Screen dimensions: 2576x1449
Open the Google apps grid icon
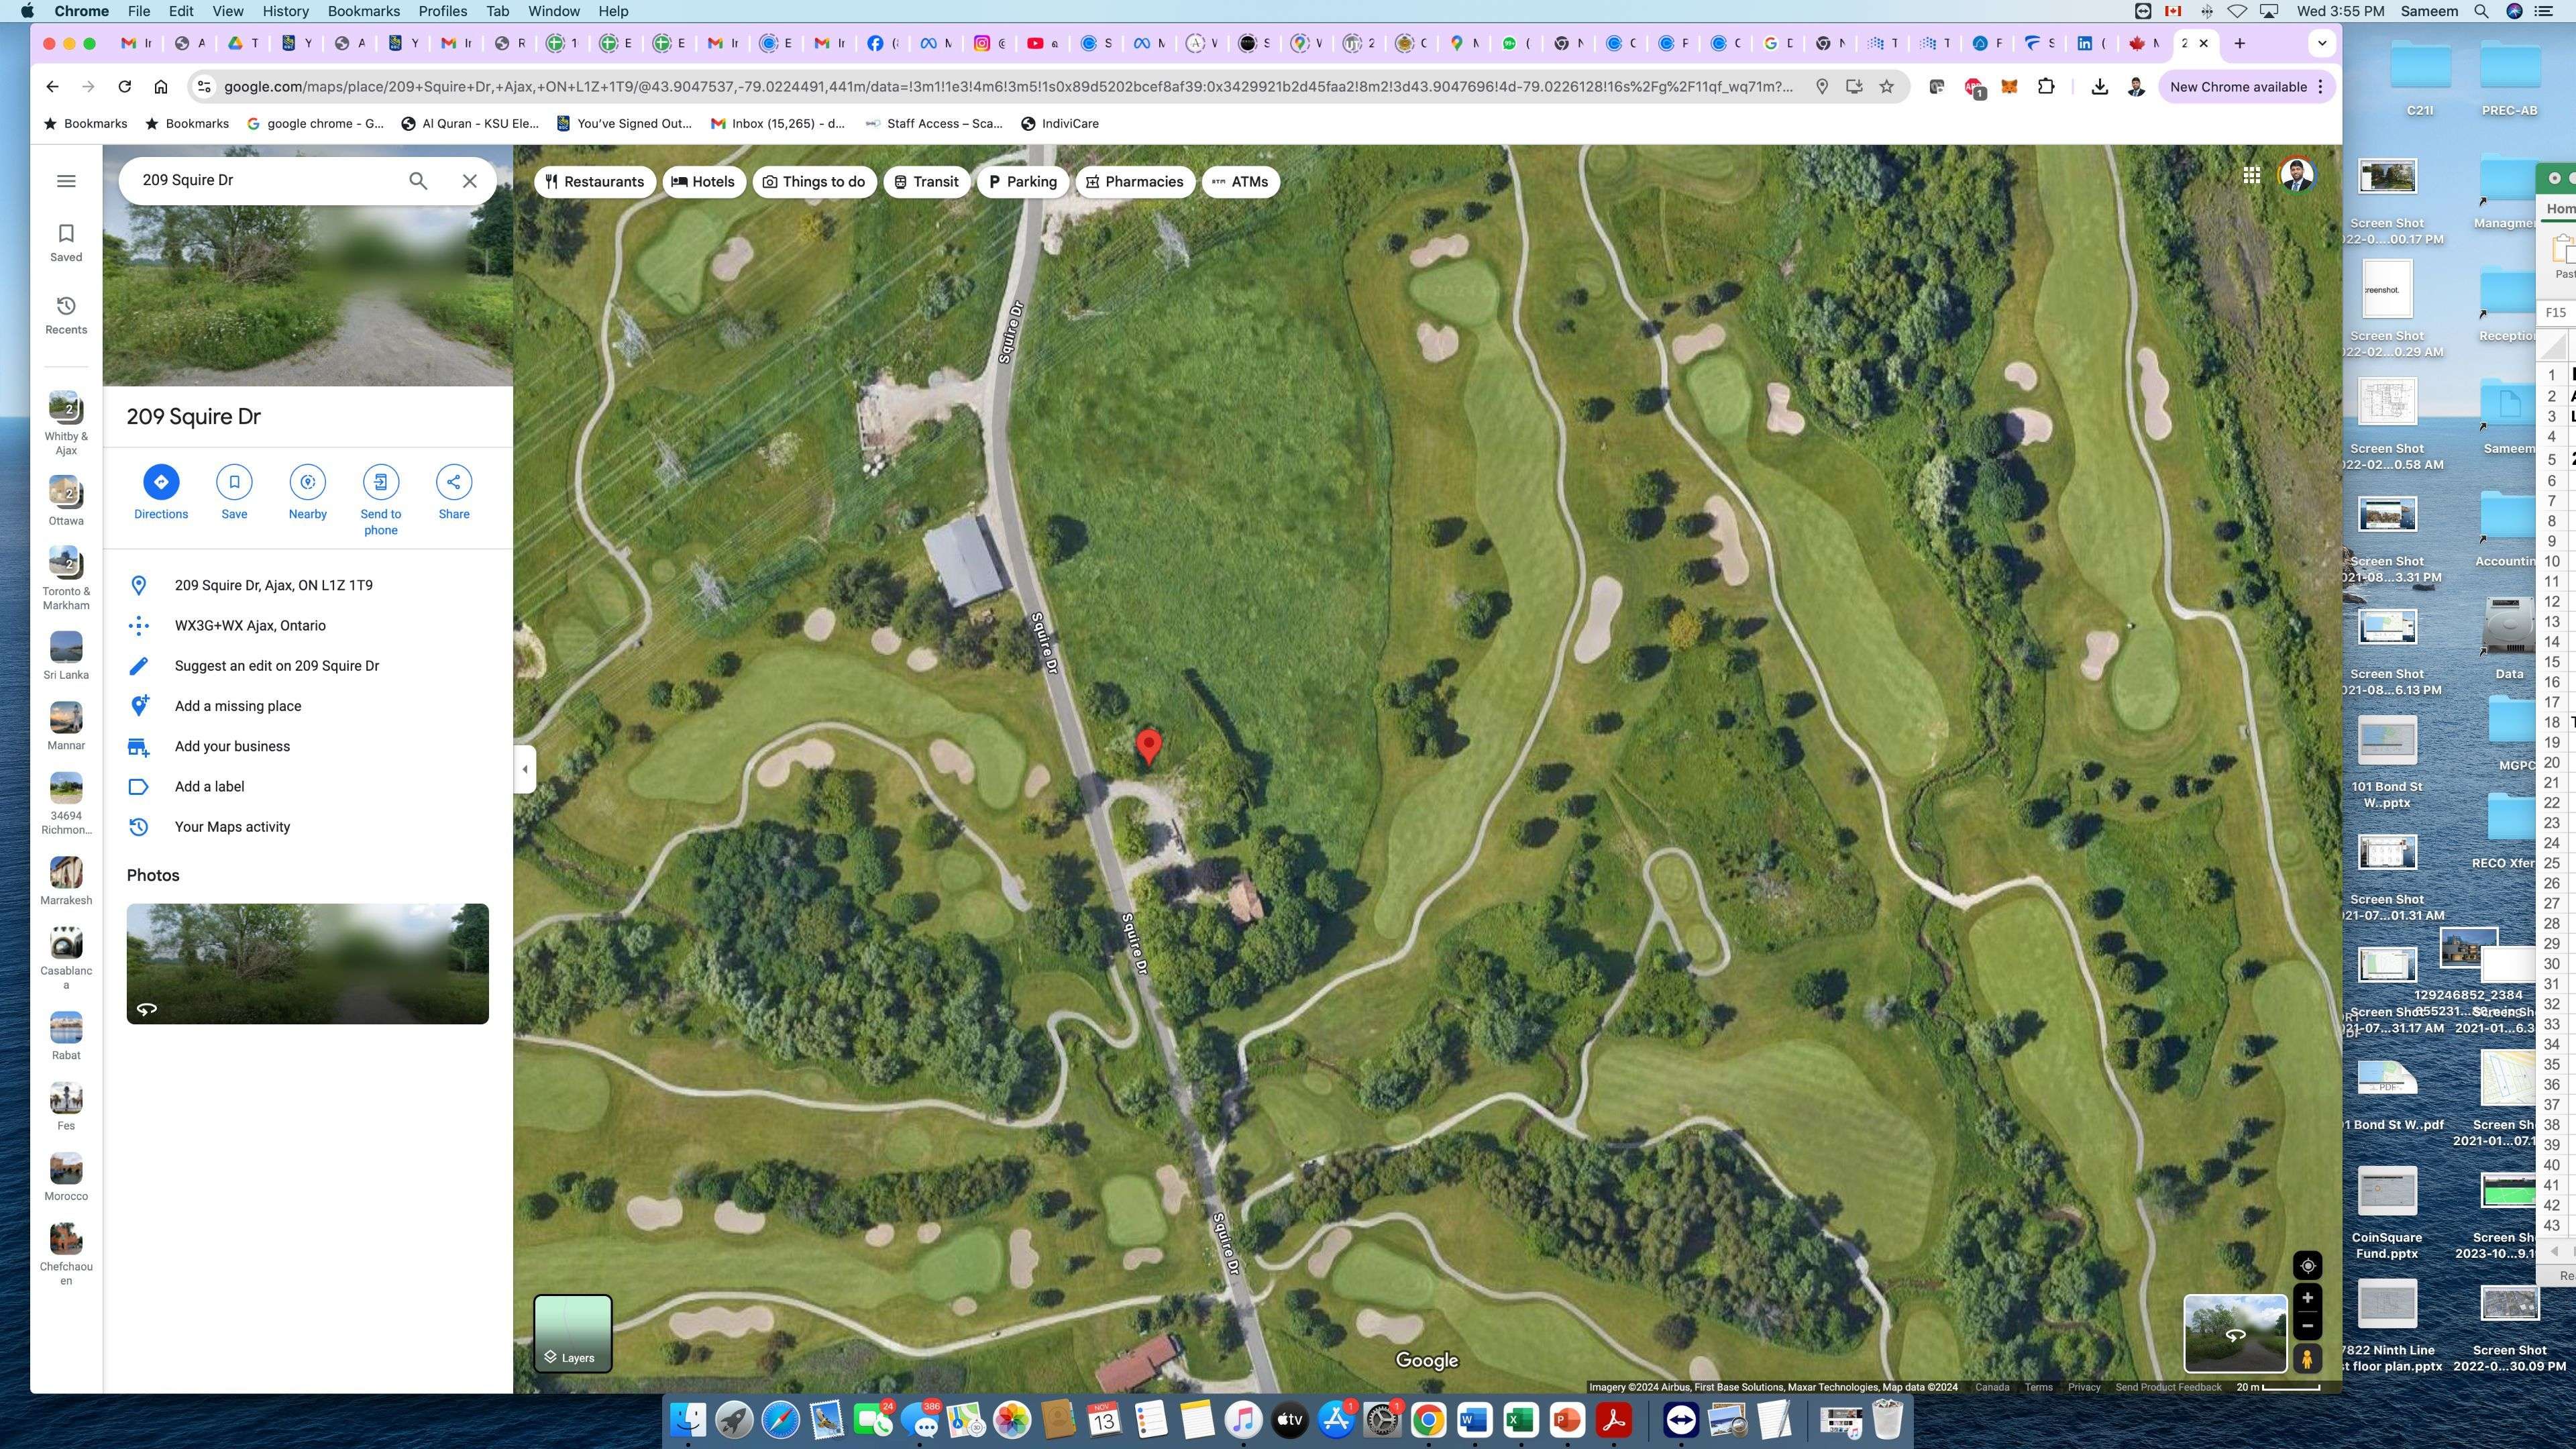(x=2251, y=176)
